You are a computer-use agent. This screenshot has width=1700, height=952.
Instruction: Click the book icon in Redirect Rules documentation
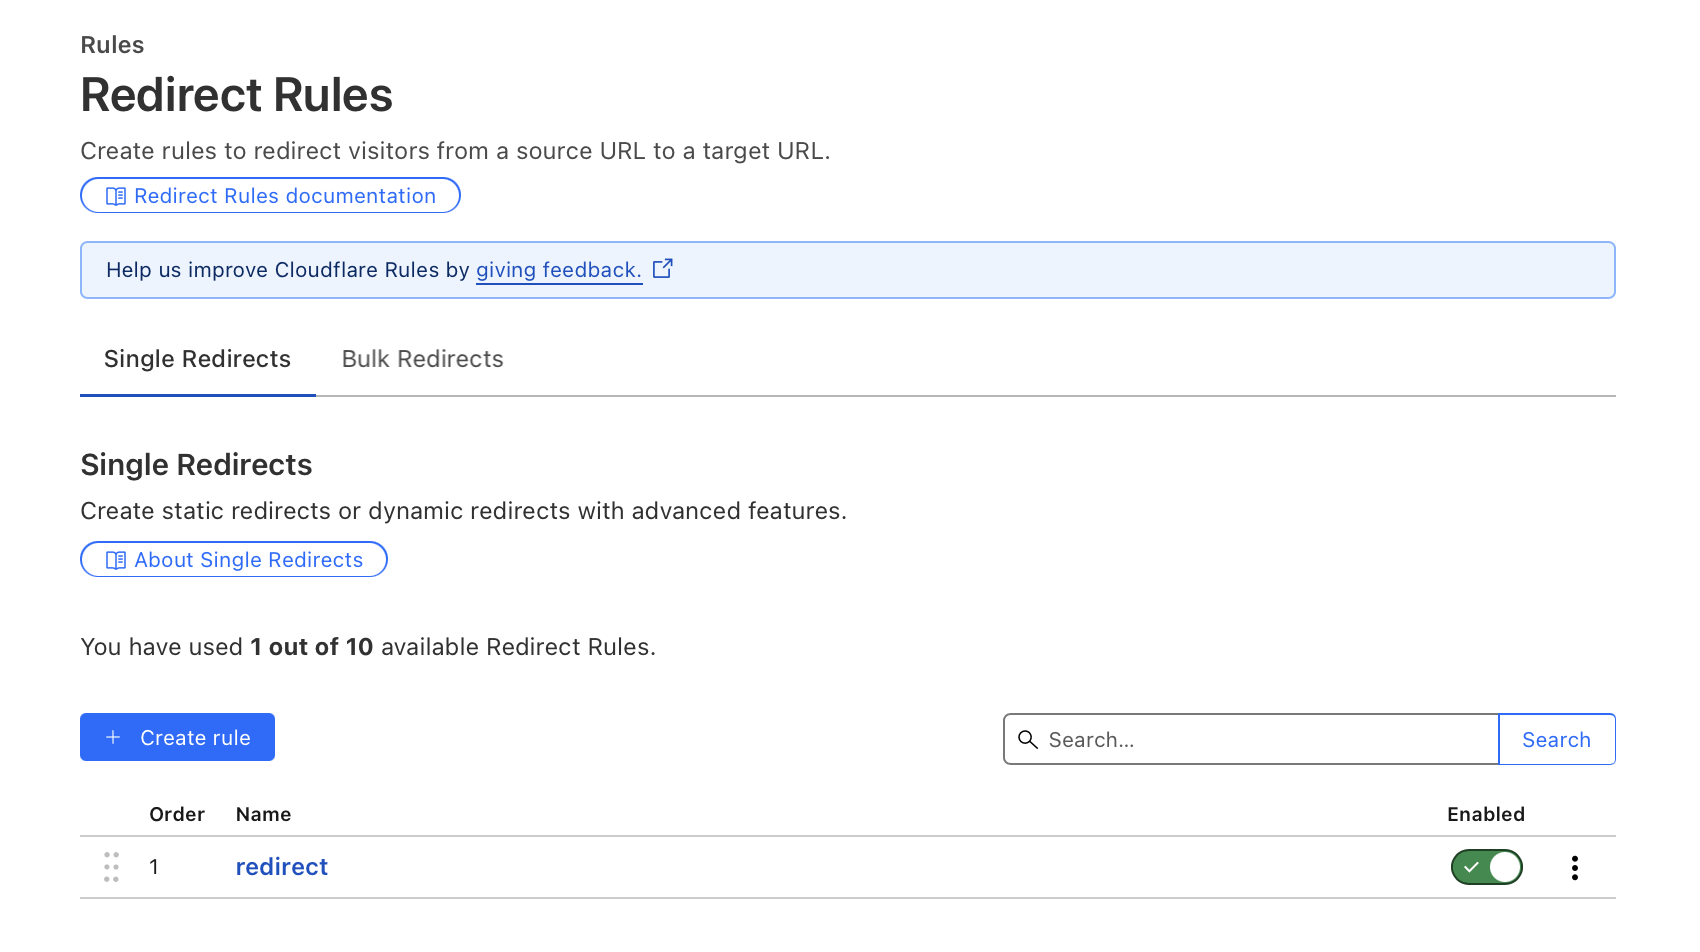[116, 196]
